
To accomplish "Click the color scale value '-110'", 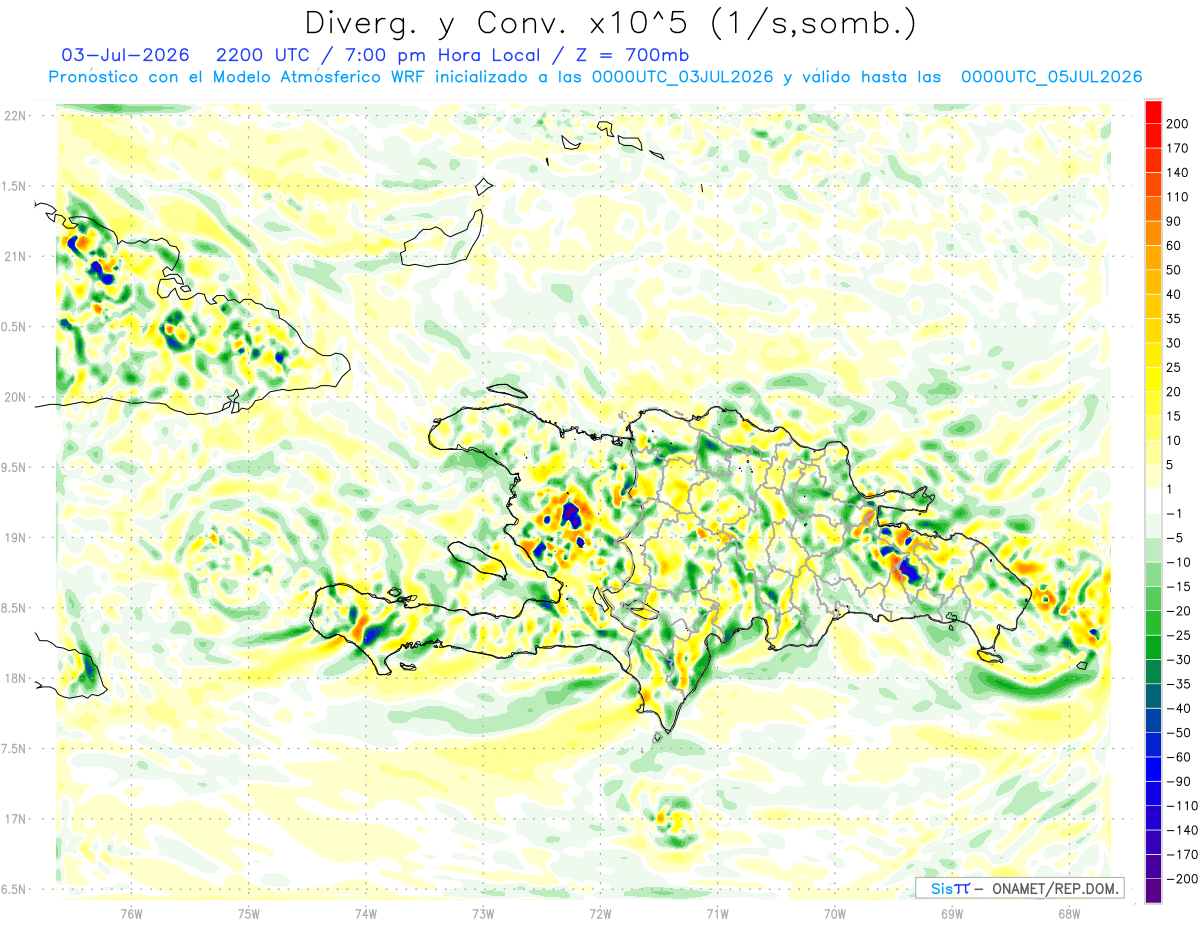I will pyautogui.click(x=1181, y=806).
